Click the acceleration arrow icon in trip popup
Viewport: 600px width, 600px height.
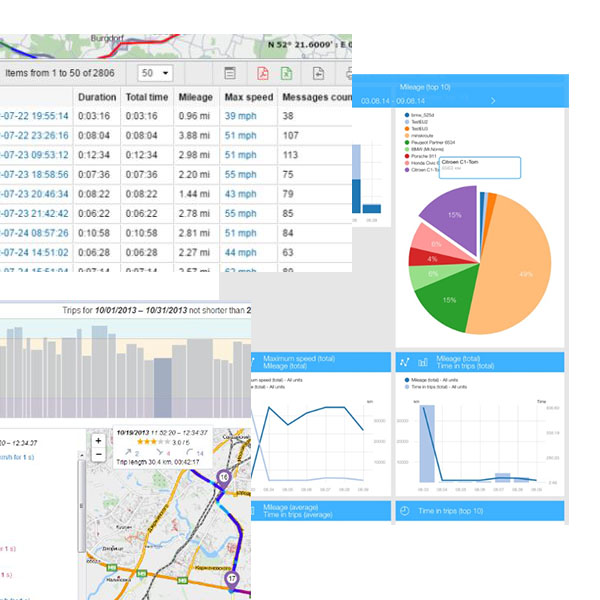[x=128, y=452]
